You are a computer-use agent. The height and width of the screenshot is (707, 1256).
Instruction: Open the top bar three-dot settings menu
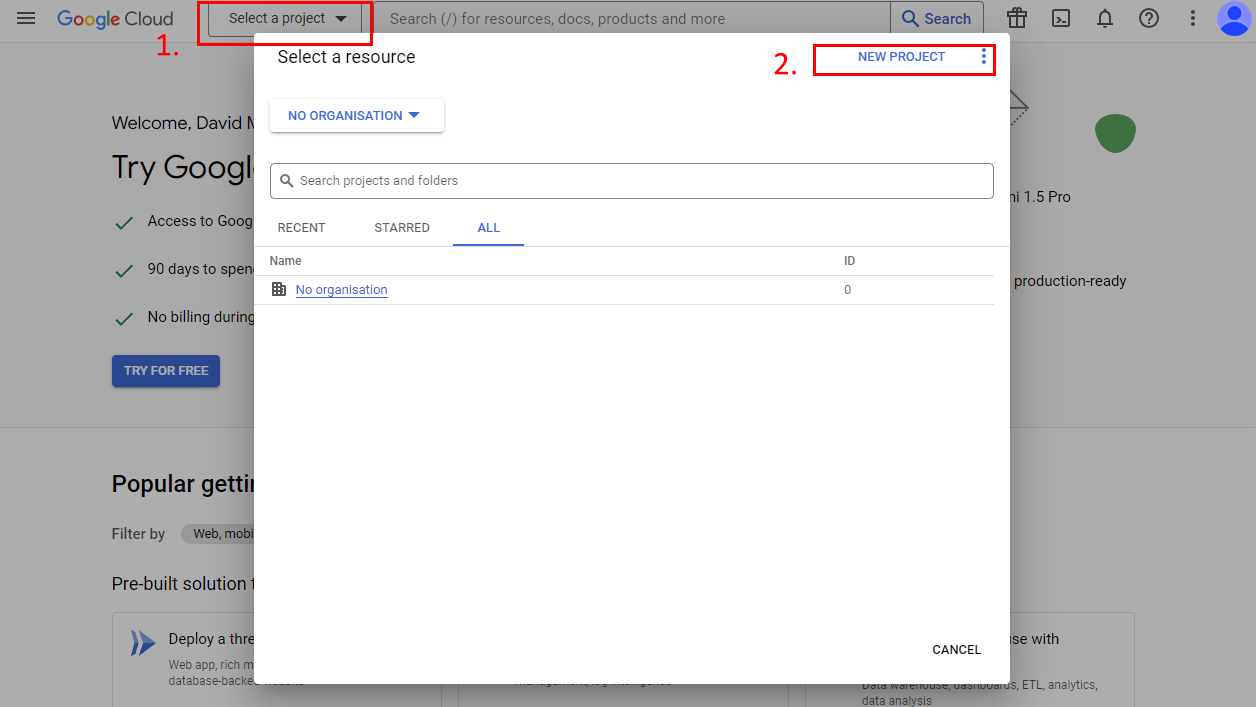(1192, 18)
